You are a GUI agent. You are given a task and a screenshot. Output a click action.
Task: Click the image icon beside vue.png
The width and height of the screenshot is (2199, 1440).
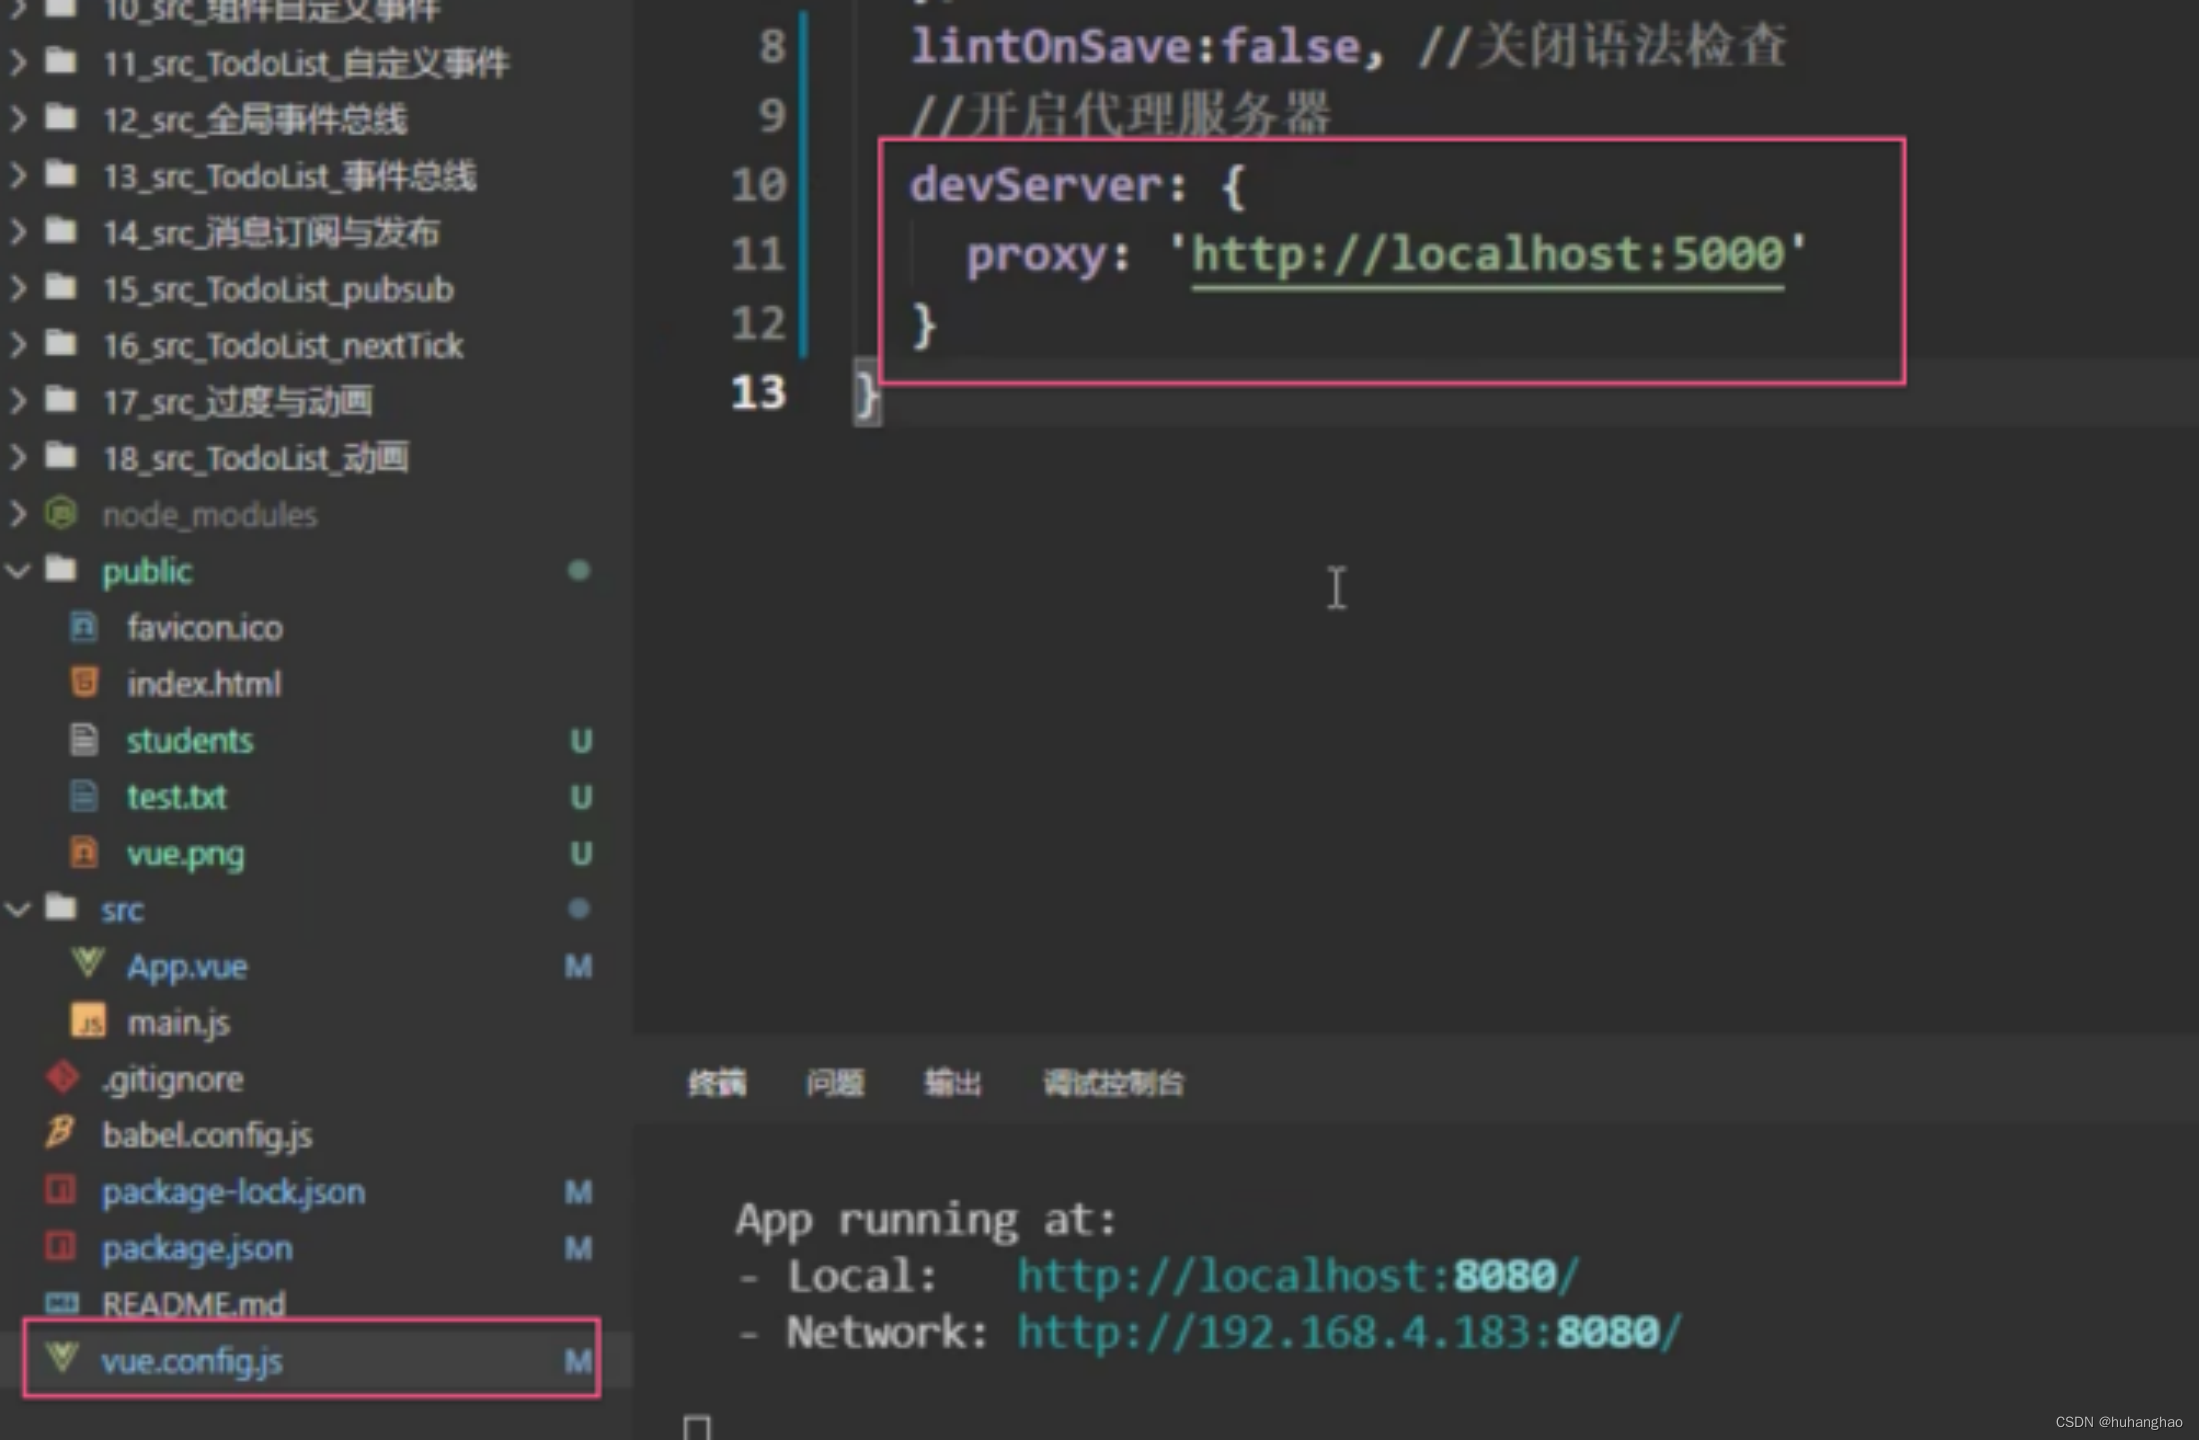click(x=84, y=853)
